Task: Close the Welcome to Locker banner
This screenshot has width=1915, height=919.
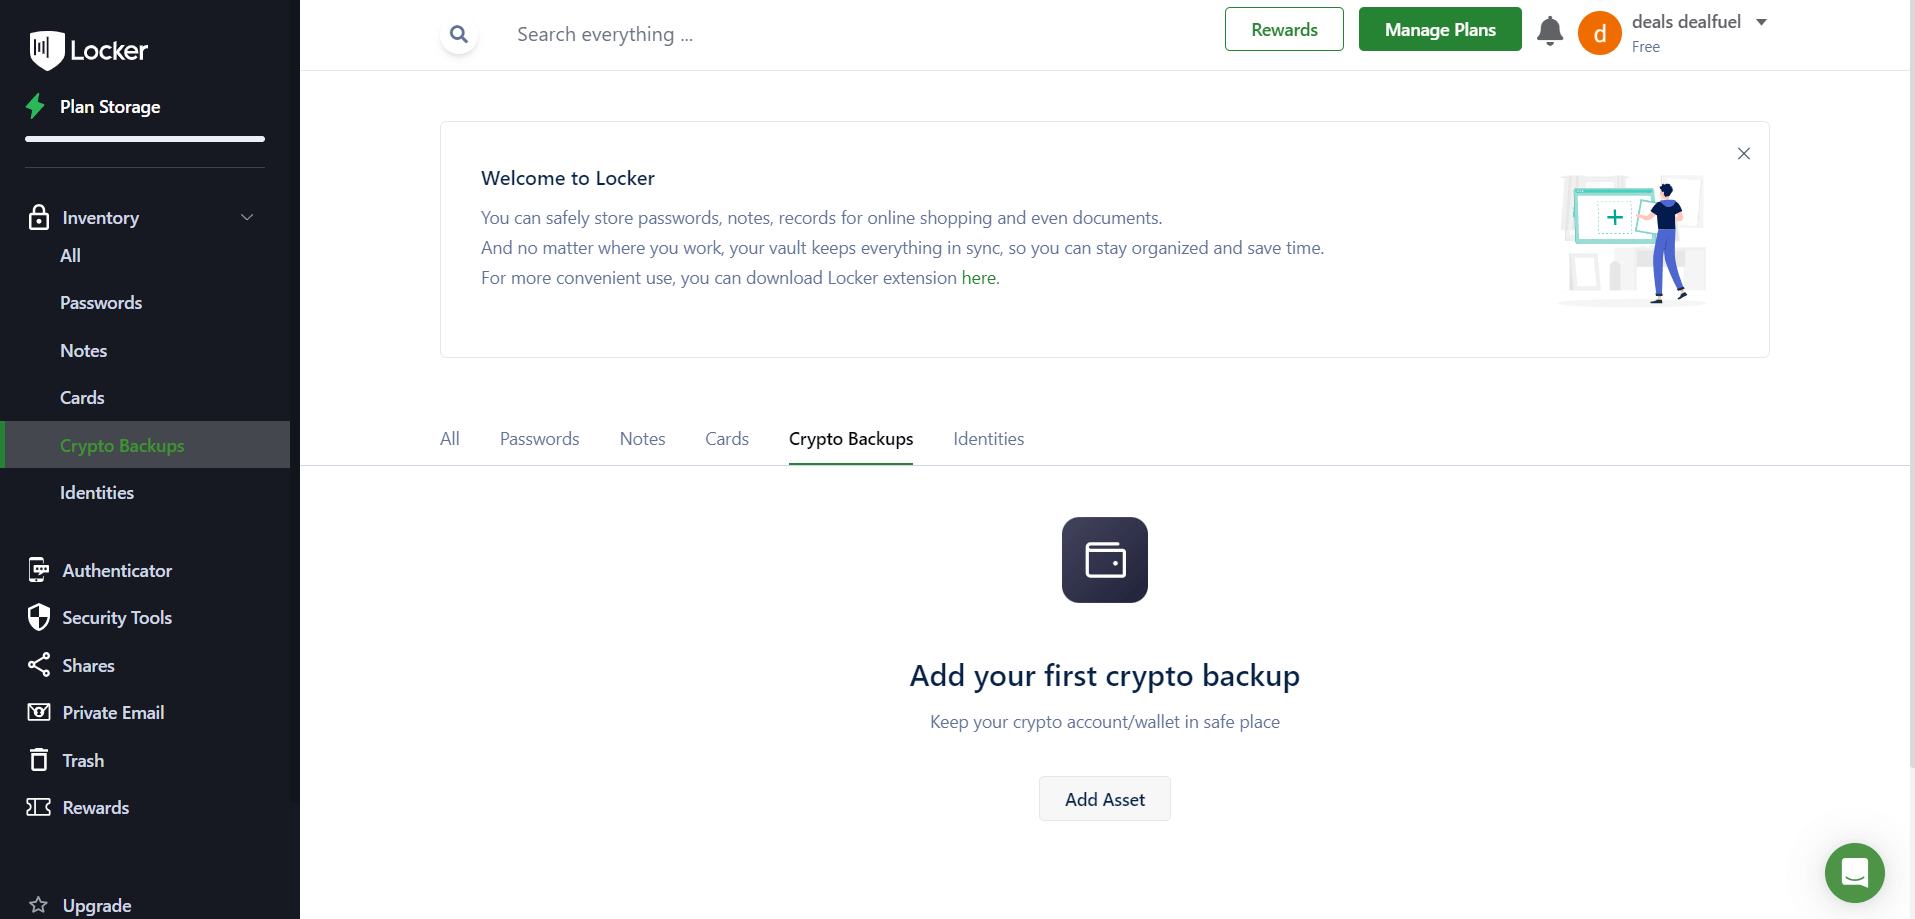Action: 1744,153
